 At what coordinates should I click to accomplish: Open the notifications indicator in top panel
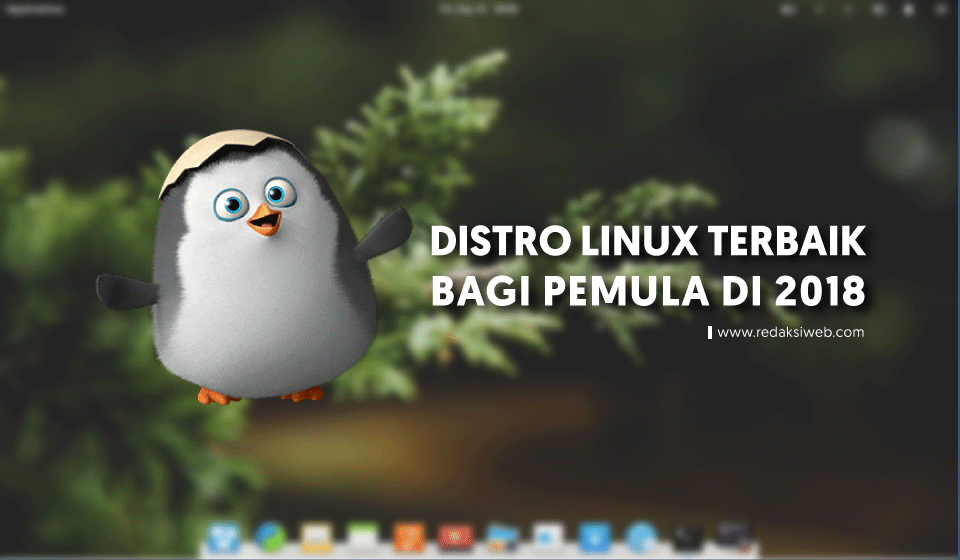tap(909, 9)
